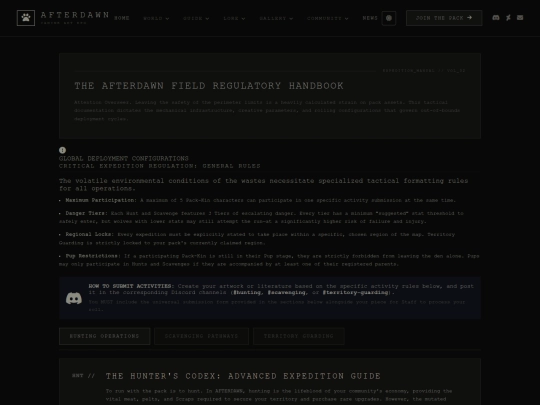Click the Danger Tiers rule label
Screen dimensions: 540x405
tap(86, 213)
